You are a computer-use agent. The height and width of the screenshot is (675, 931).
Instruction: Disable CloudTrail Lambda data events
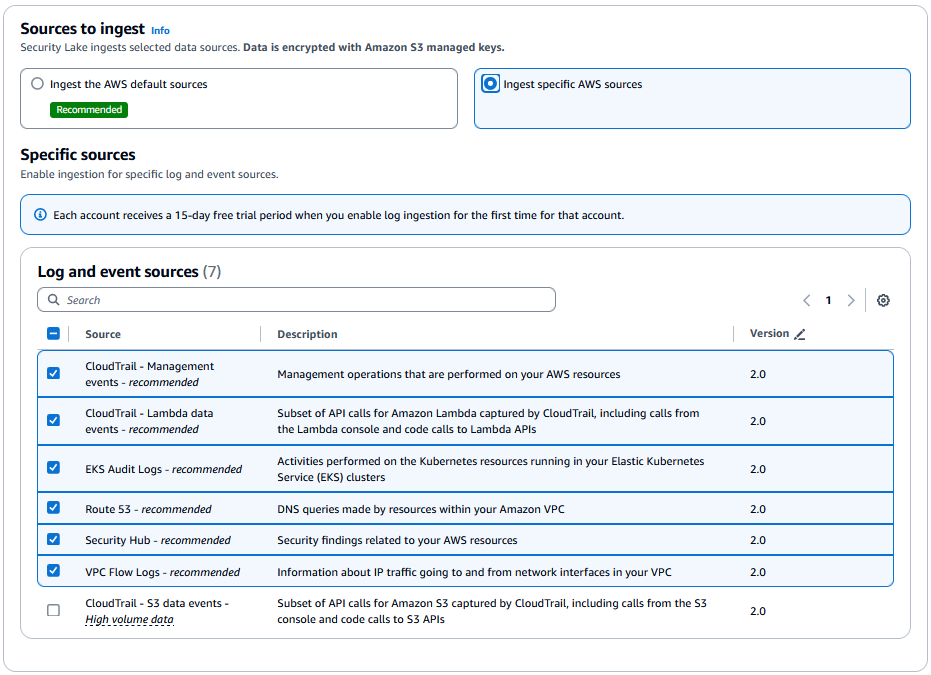(x=53, y=420)
